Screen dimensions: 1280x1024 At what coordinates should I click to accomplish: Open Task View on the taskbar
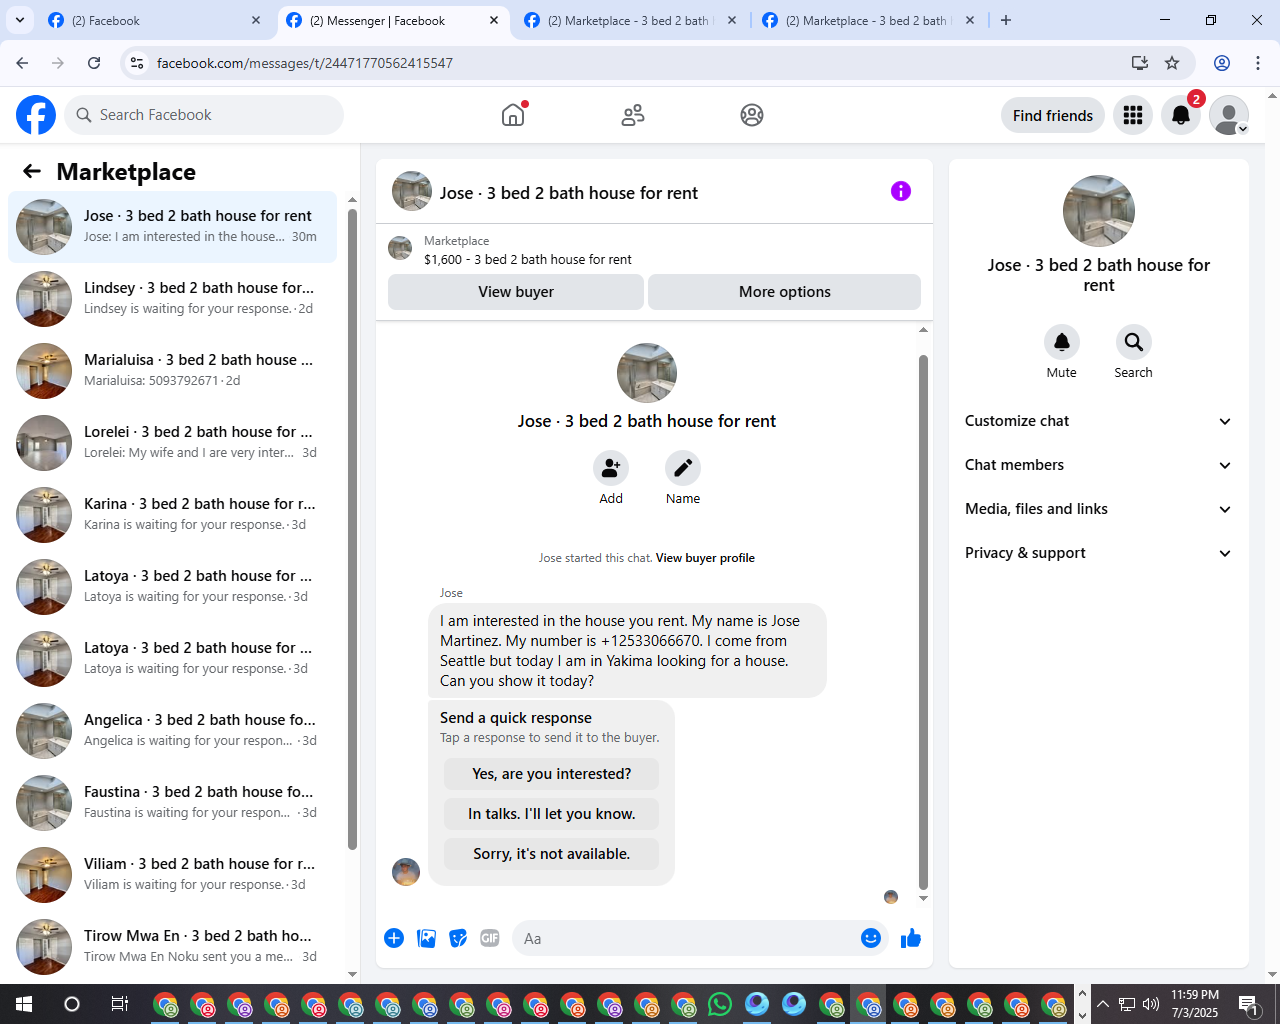(119, 1004)
